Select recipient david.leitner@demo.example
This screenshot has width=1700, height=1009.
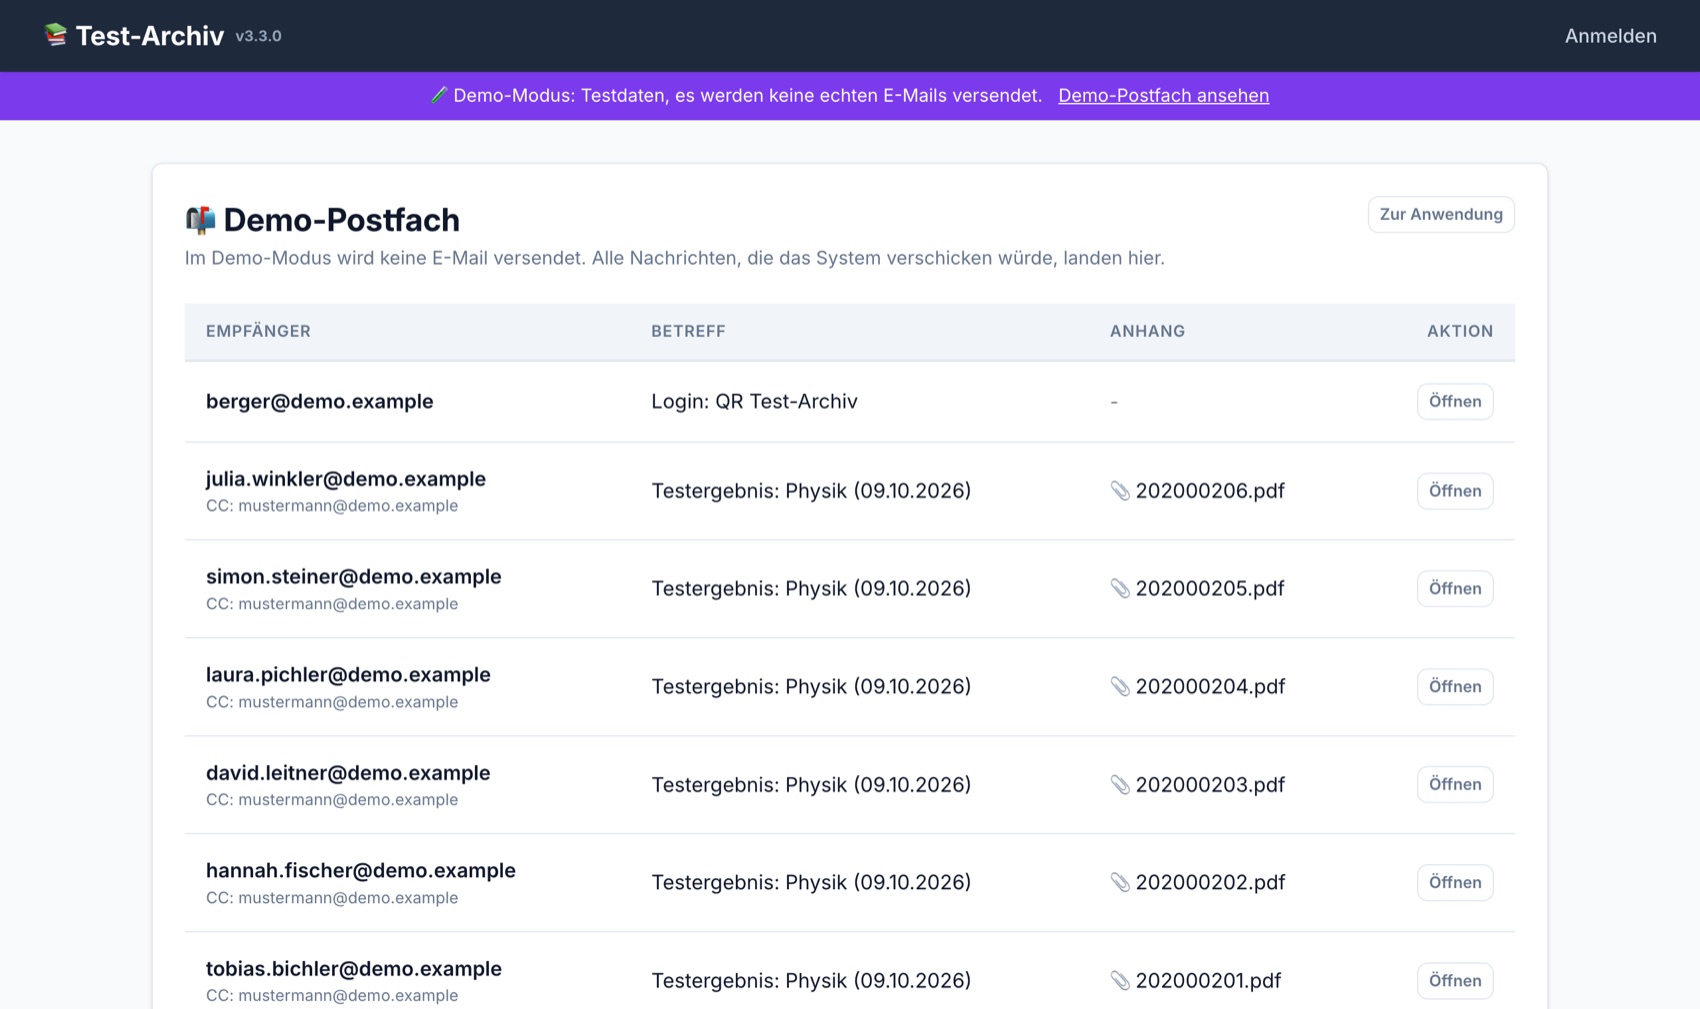pyautogui.click(x=348, y=773)
